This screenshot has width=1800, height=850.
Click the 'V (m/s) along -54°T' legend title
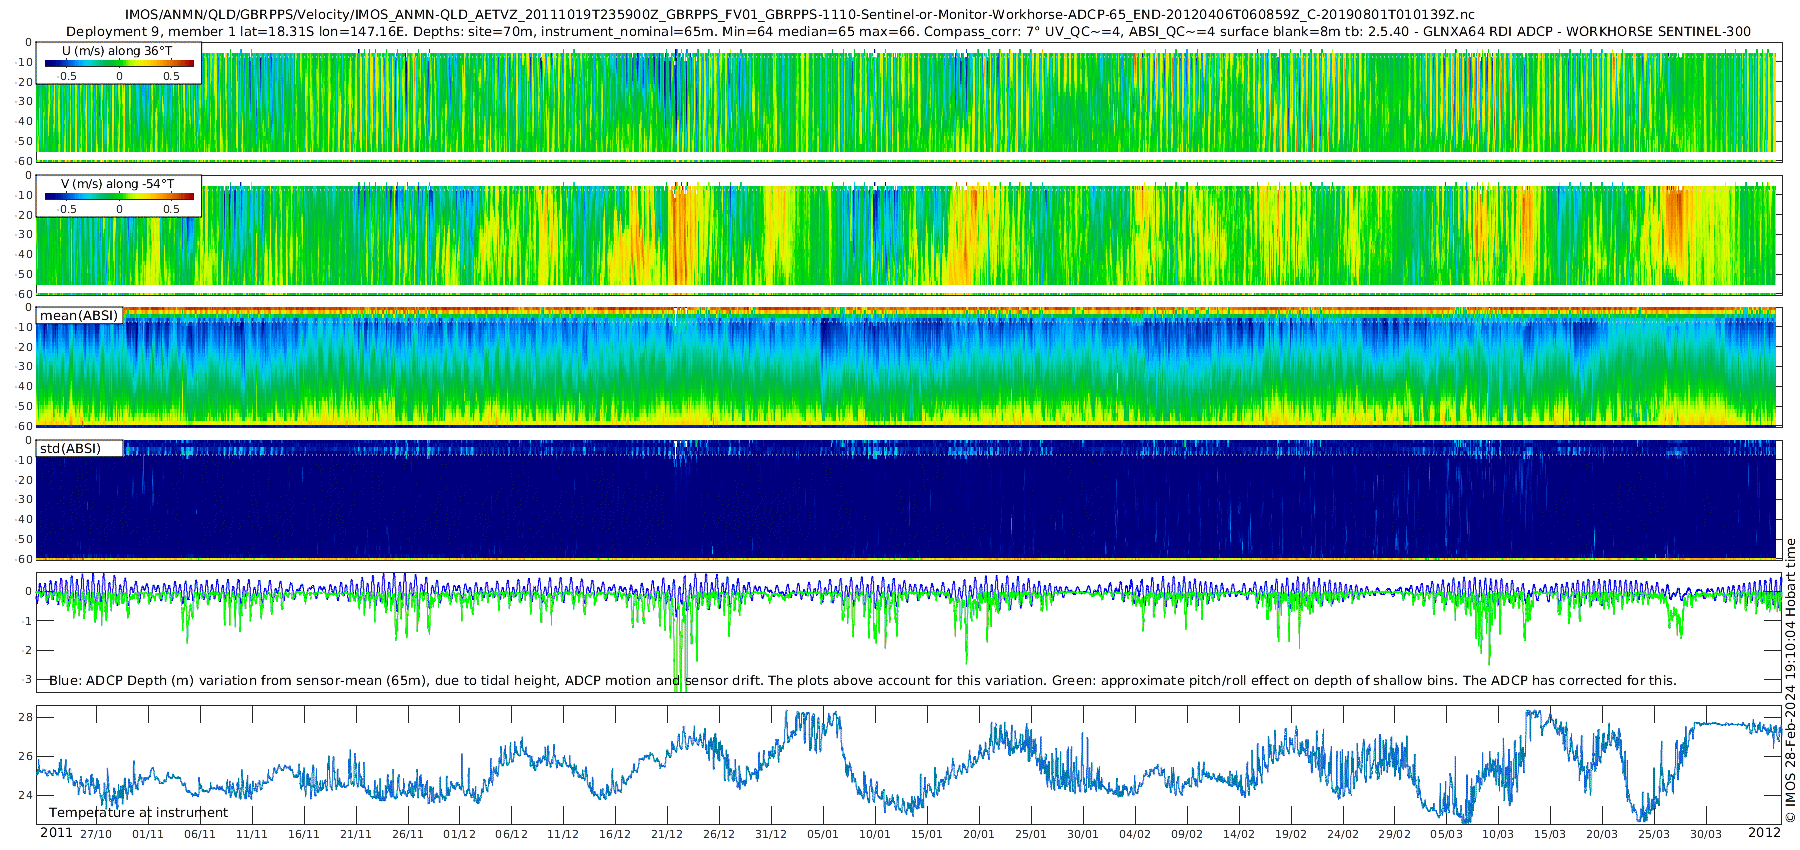pos(117,184)
